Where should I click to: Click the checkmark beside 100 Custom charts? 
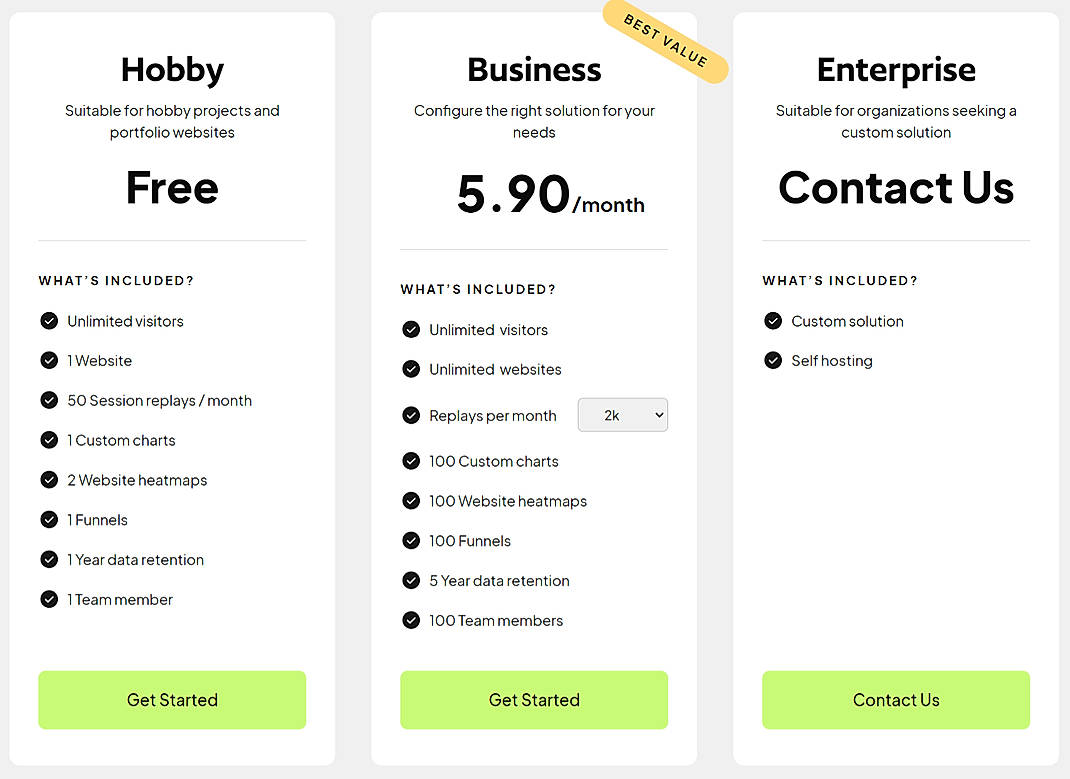tap(411, 461)
